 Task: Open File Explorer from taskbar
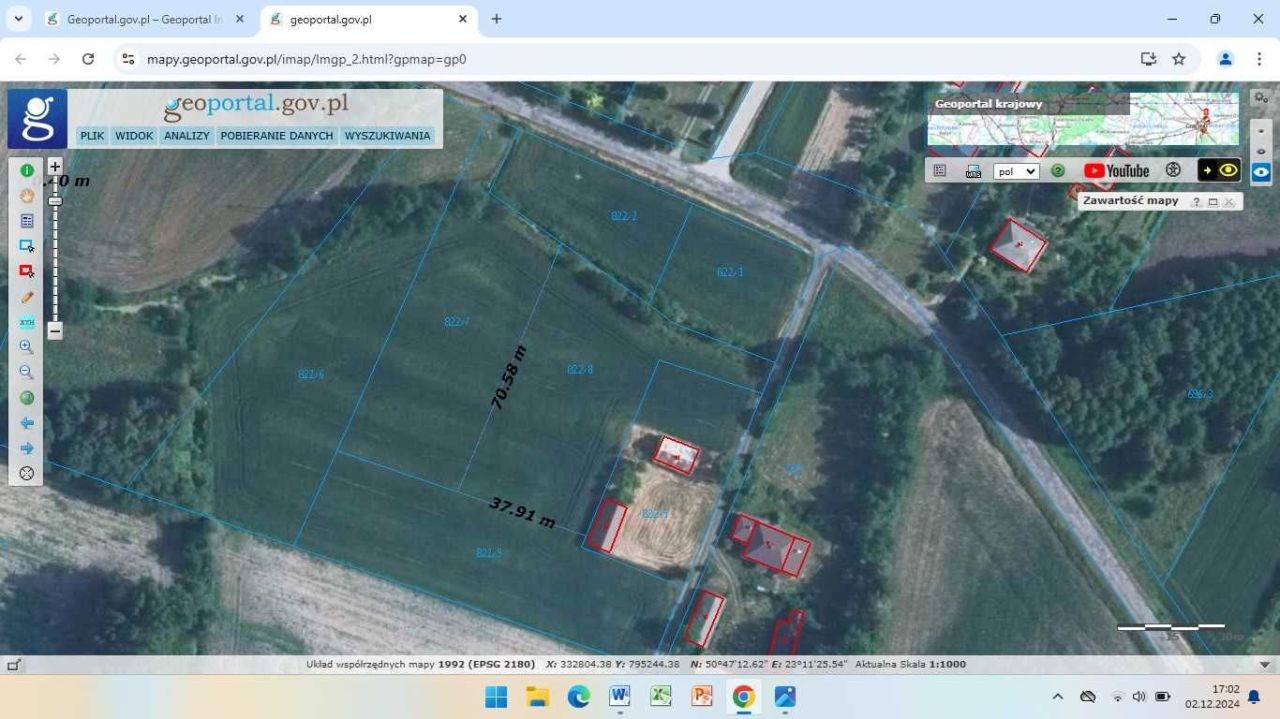537,696
